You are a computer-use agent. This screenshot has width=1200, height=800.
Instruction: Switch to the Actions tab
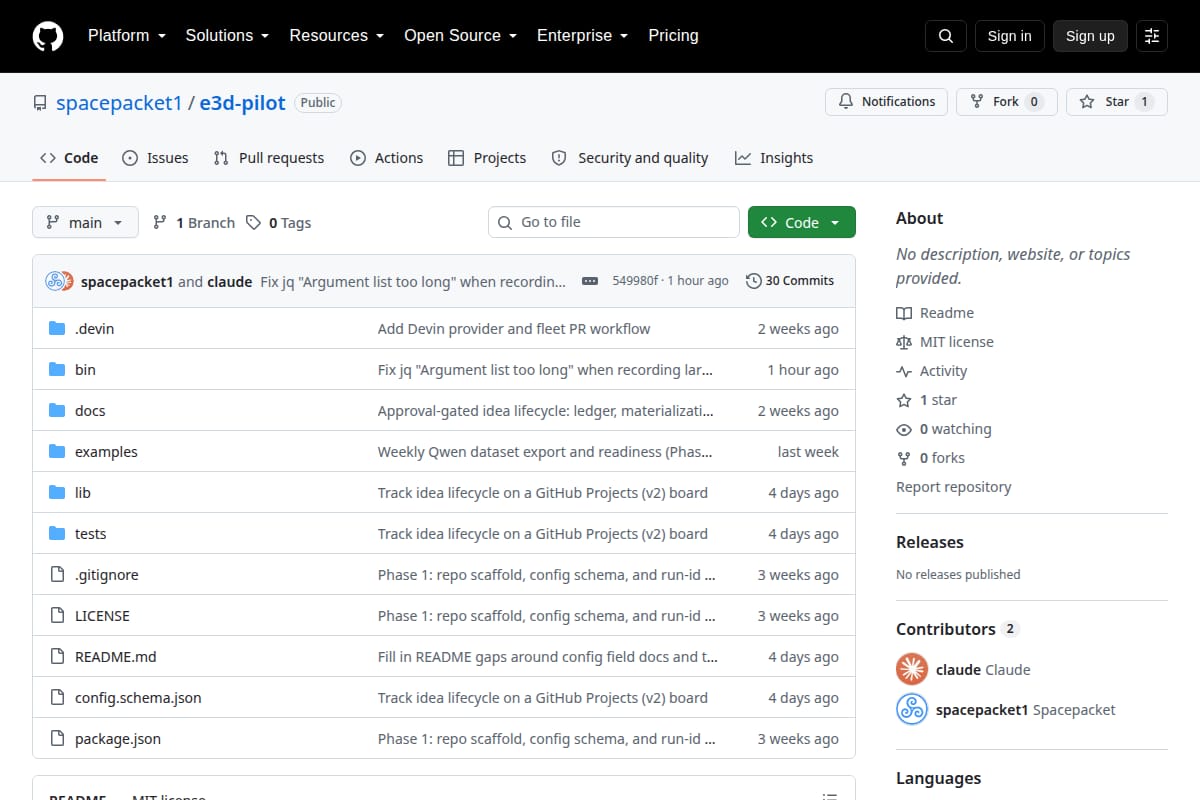(387, 158)
